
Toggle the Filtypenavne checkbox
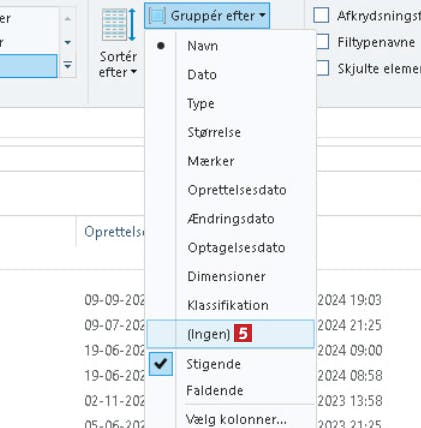[x=322, y=42]
